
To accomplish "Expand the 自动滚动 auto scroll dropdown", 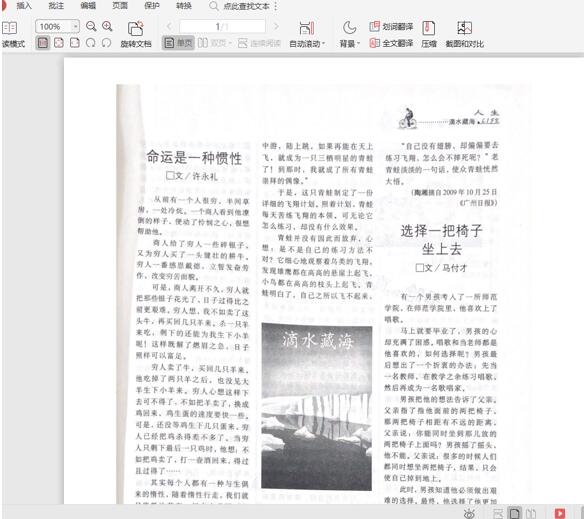I will point(307,35).
